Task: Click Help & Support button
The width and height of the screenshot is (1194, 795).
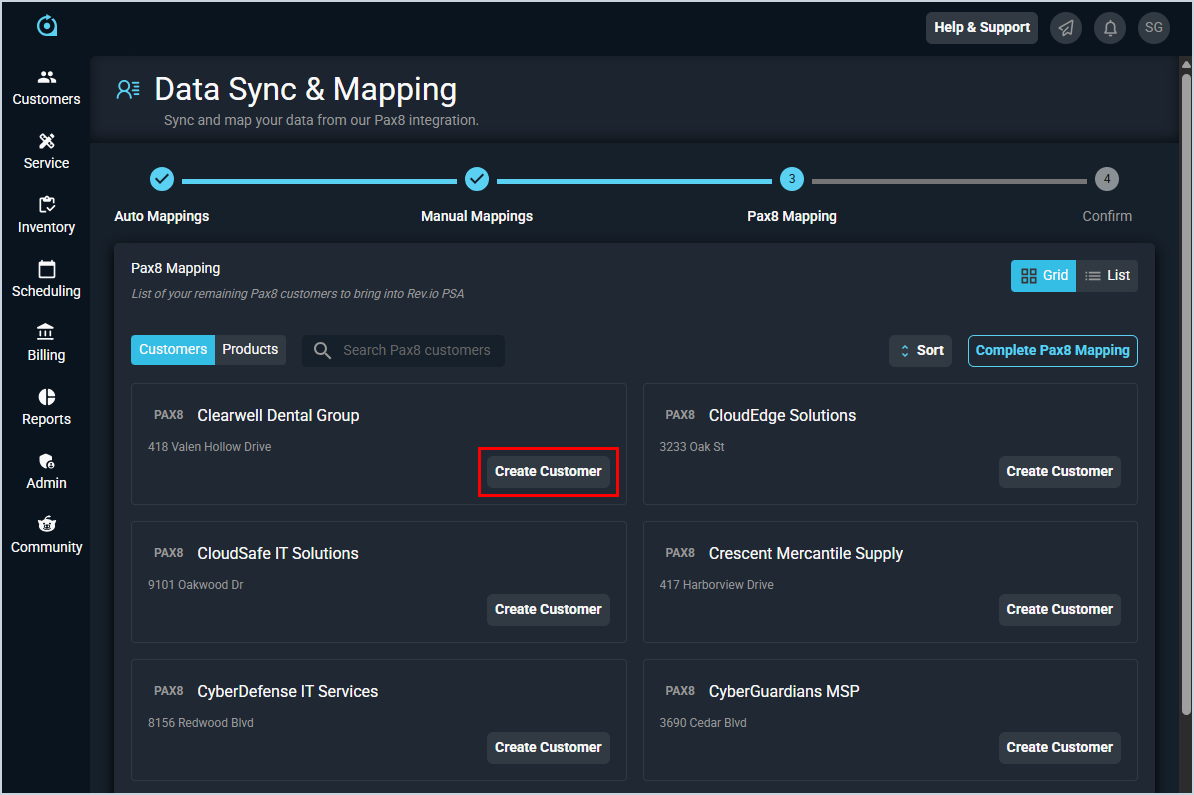Action: (x=981, y=28)
